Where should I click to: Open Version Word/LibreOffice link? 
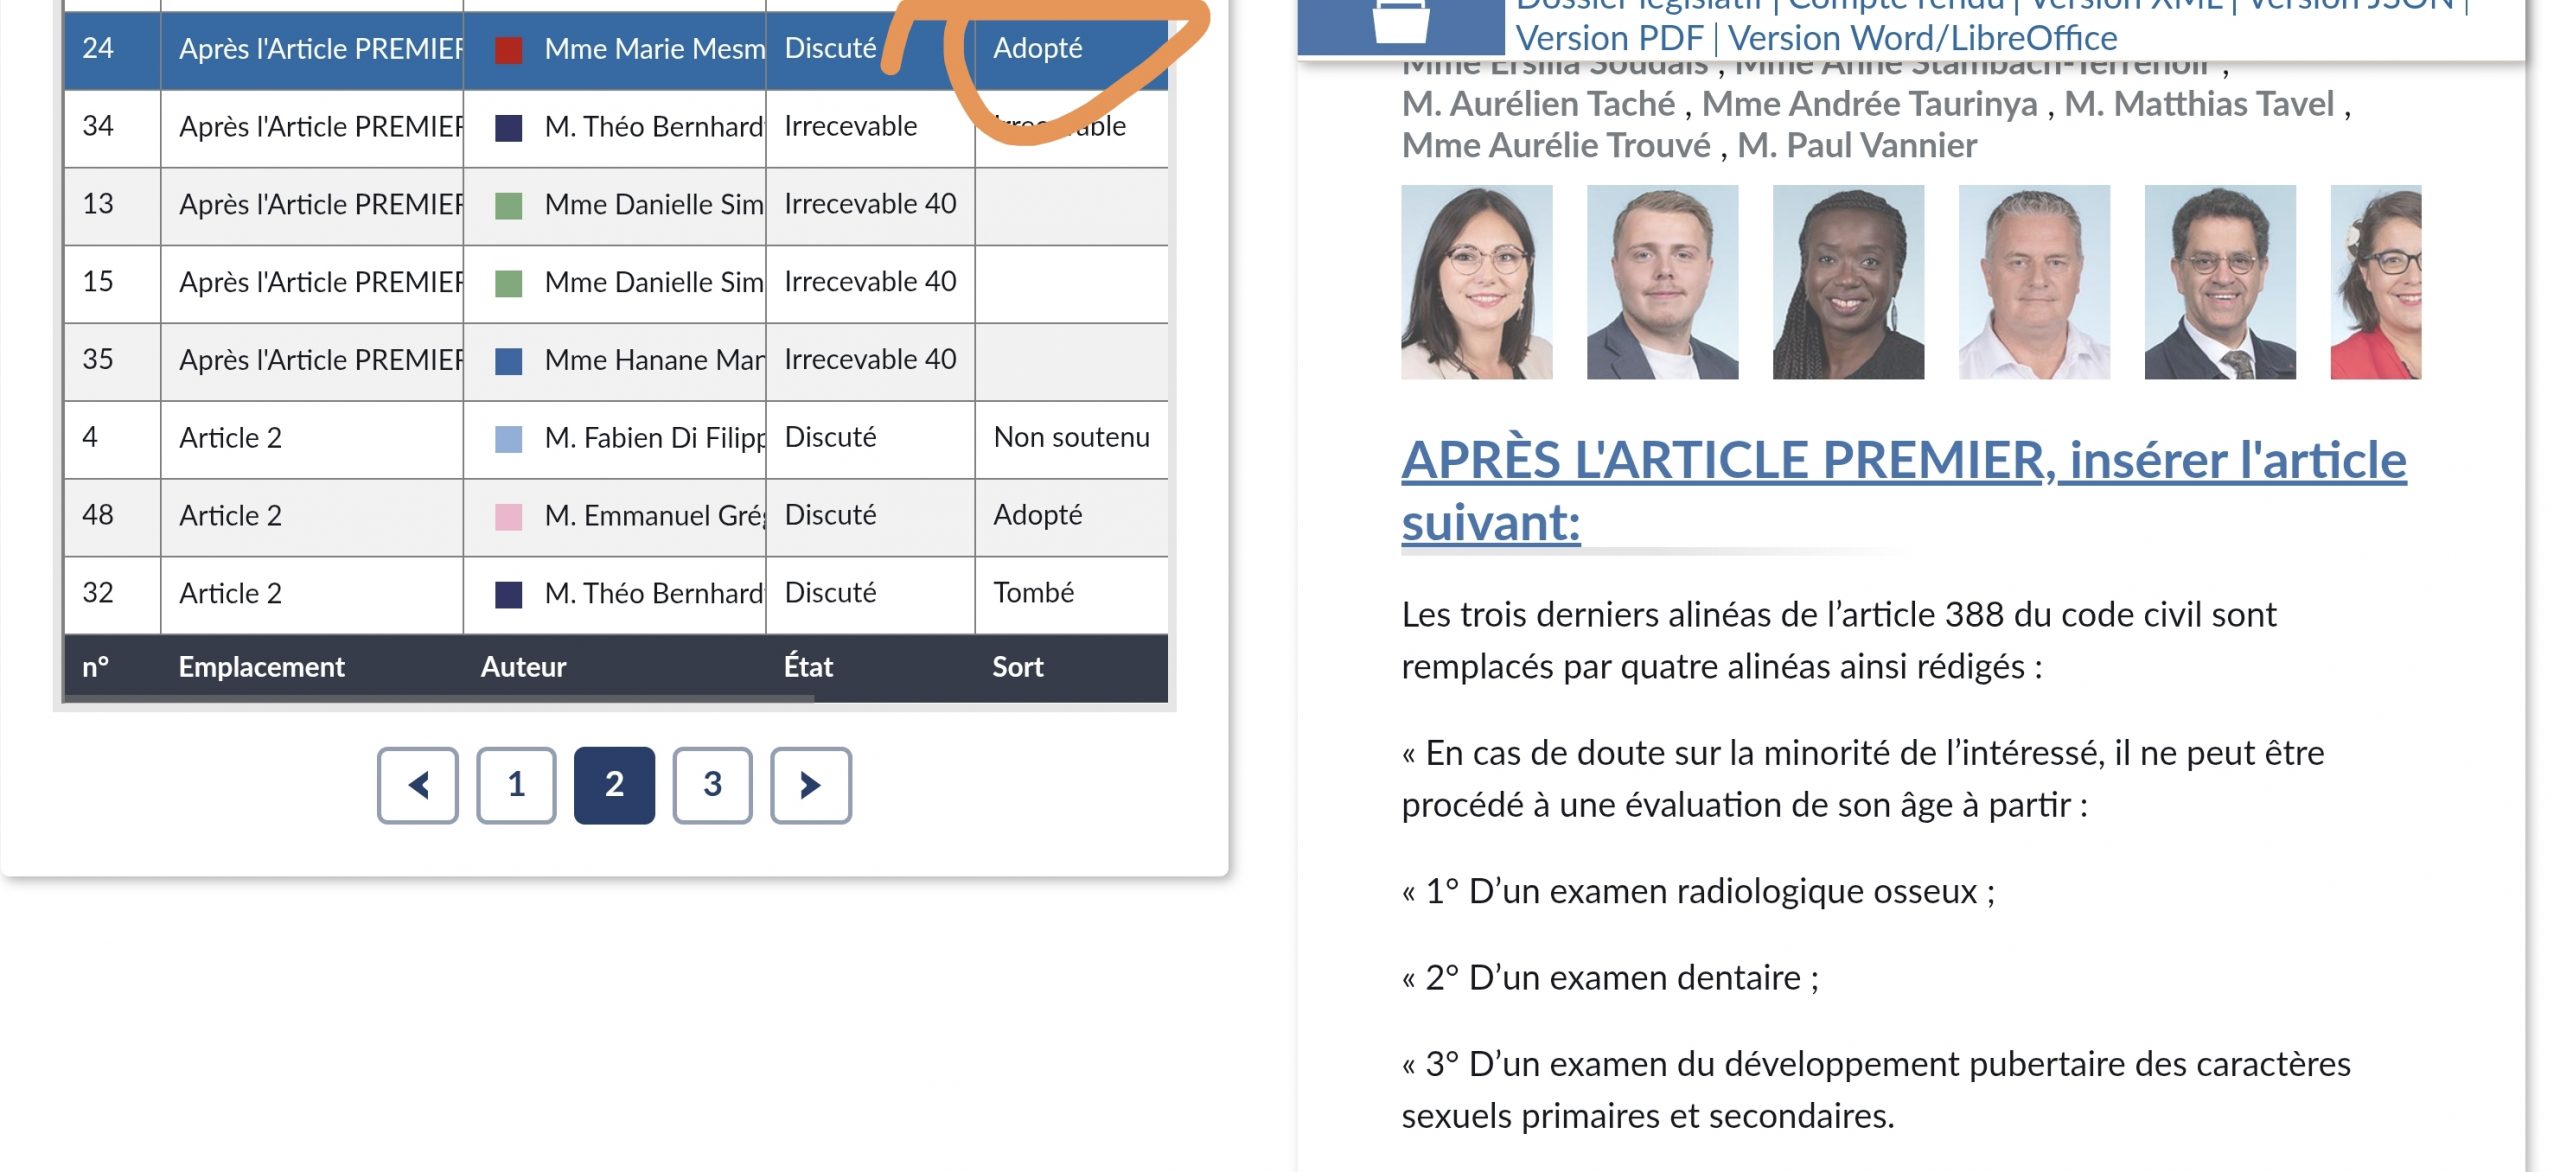pyautogui.click(x=1922, y=38)
